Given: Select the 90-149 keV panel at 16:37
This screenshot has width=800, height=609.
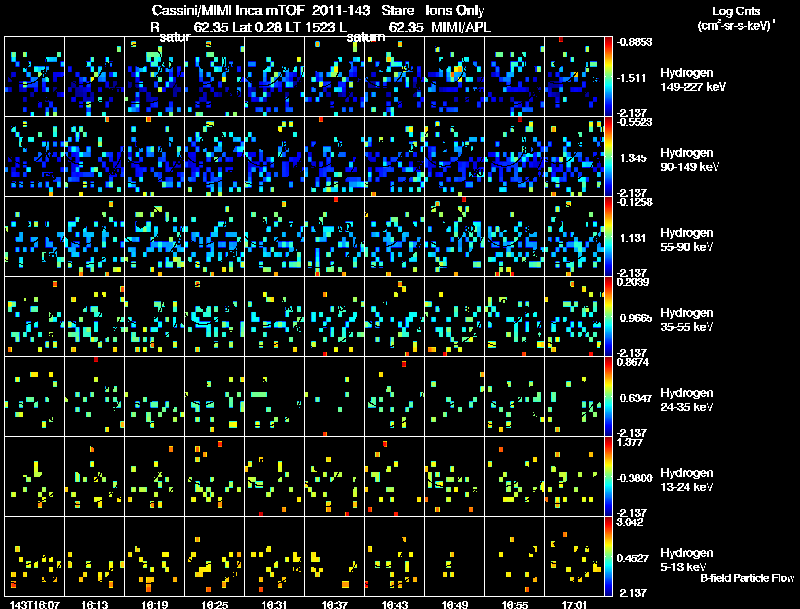Looking at the screenshot, I should 334,157.
